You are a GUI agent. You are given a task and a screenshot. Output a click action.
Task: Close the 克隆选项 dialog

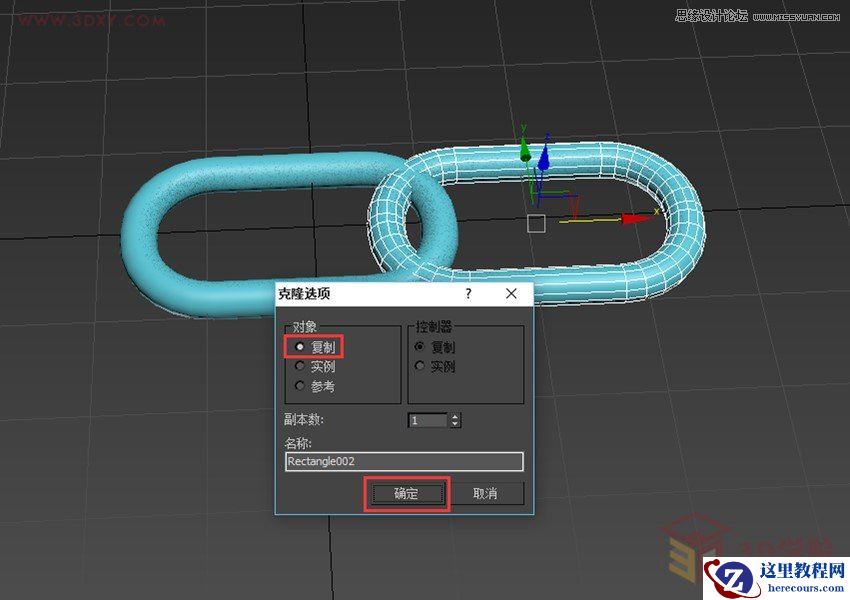pyautogui.click(x=512, y=294)
